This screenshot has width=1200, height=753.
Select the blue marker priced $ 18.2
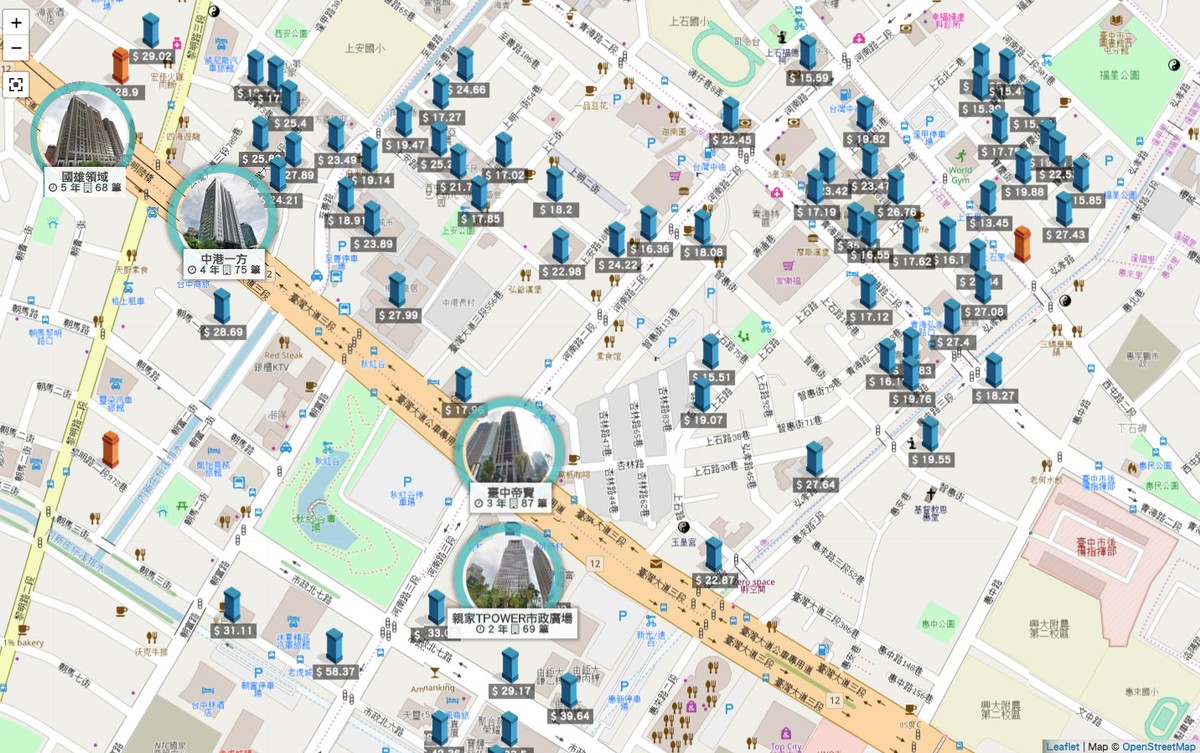554,184
